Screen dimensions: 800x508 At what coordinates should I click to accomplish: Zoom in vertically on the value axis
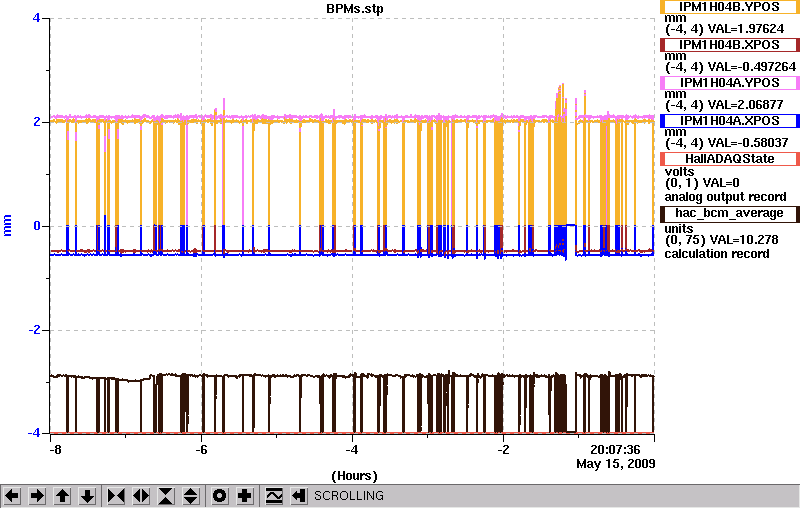166,496
